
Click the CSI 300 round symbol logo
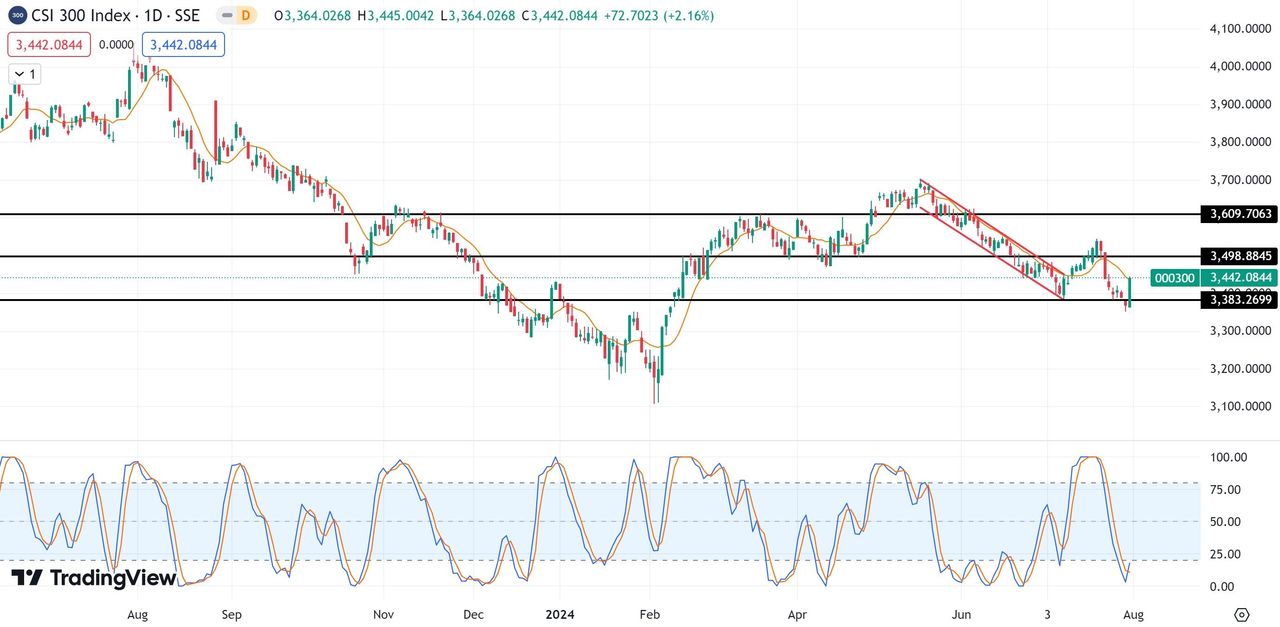18,16
